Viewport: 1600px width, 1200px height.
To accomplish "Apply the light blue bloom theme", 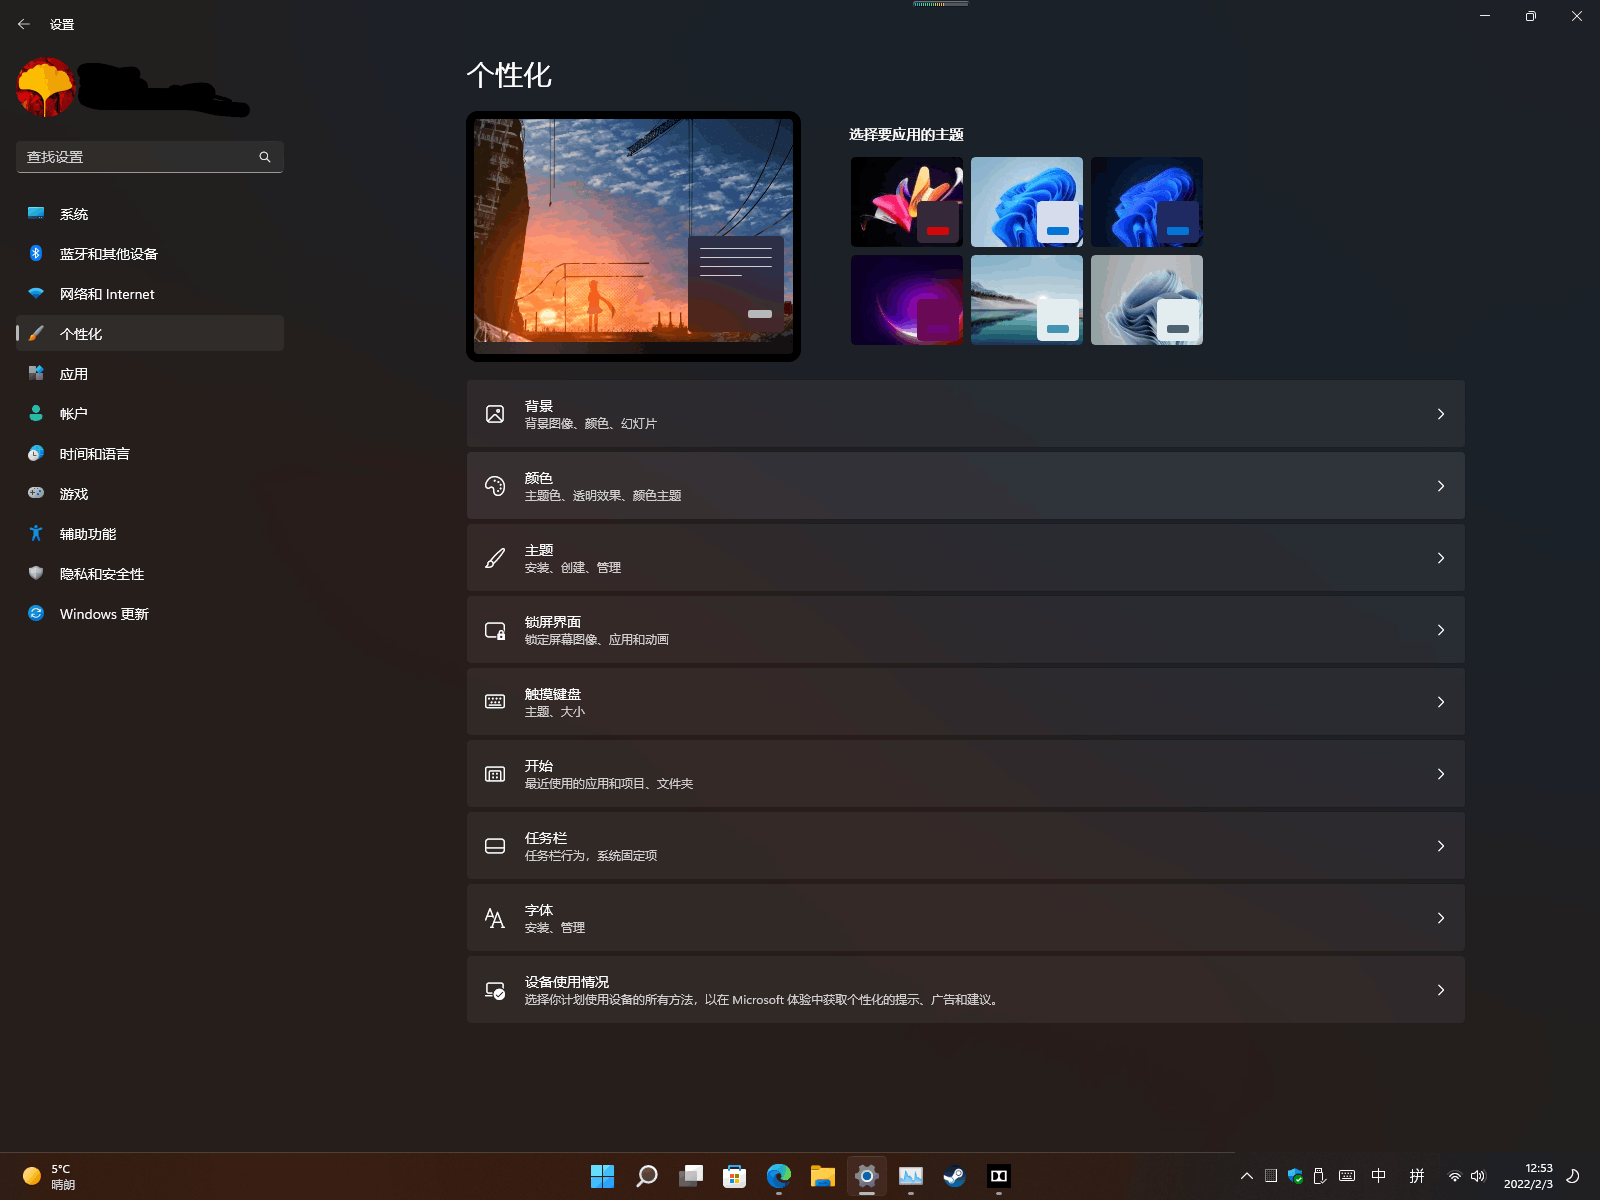I will (x=1027, y=202).
